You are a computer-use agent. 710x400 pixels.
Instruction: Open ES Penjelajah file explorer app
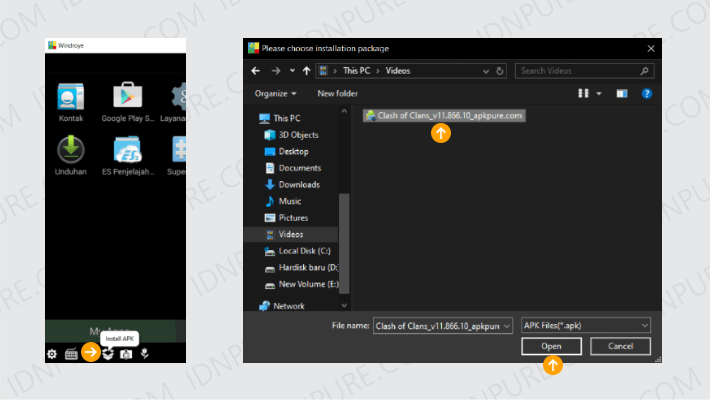click(125, 151)
